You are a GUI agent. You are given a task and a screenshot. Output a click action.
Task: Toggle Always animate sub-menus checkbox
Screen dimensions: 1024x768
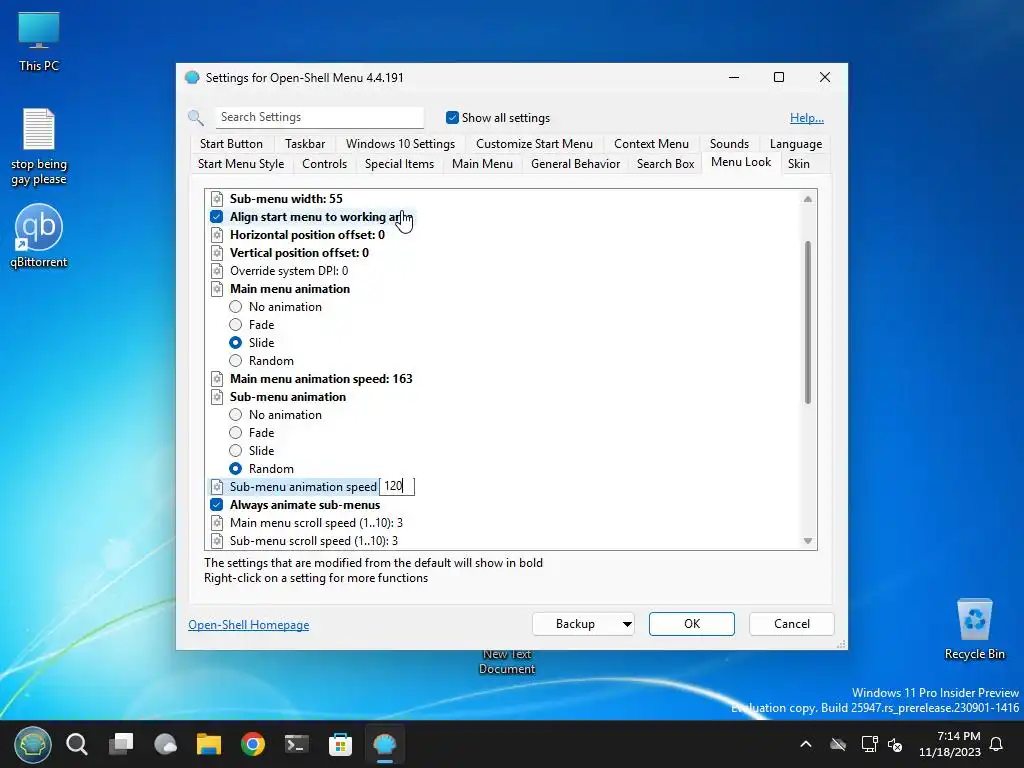(217, 505)
